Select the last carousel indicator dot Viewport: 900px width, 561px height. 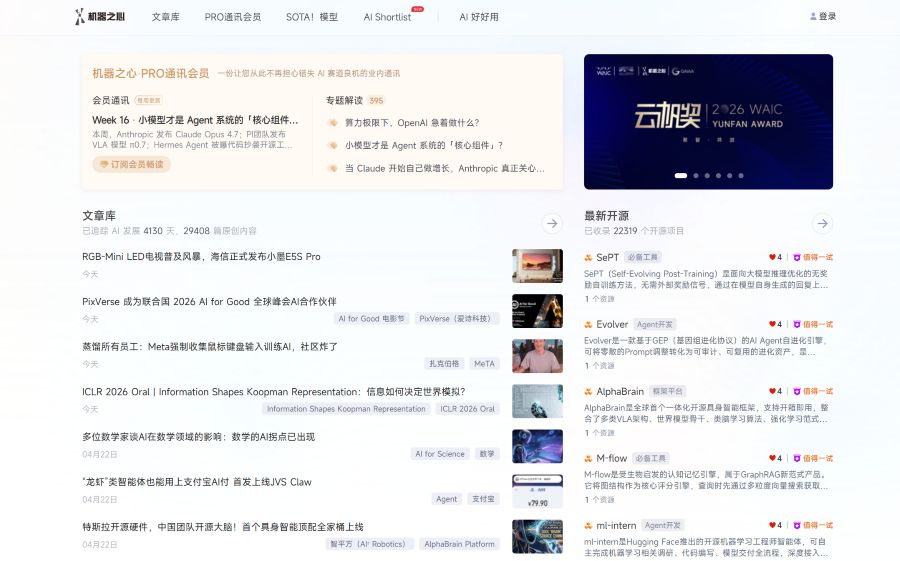point(741,176)
